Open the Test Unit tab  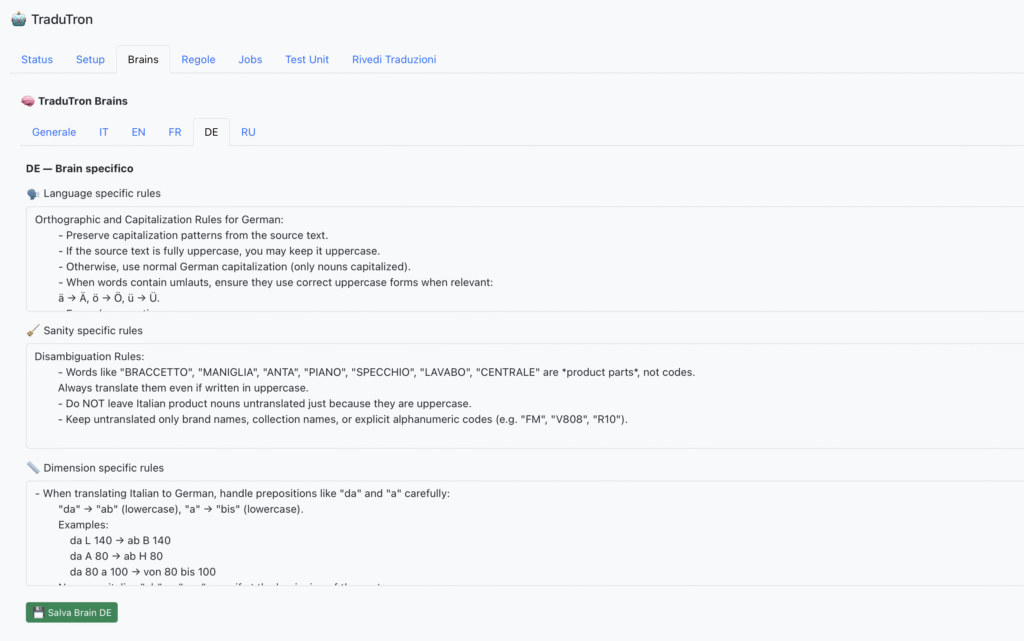[x=307, y=60]
